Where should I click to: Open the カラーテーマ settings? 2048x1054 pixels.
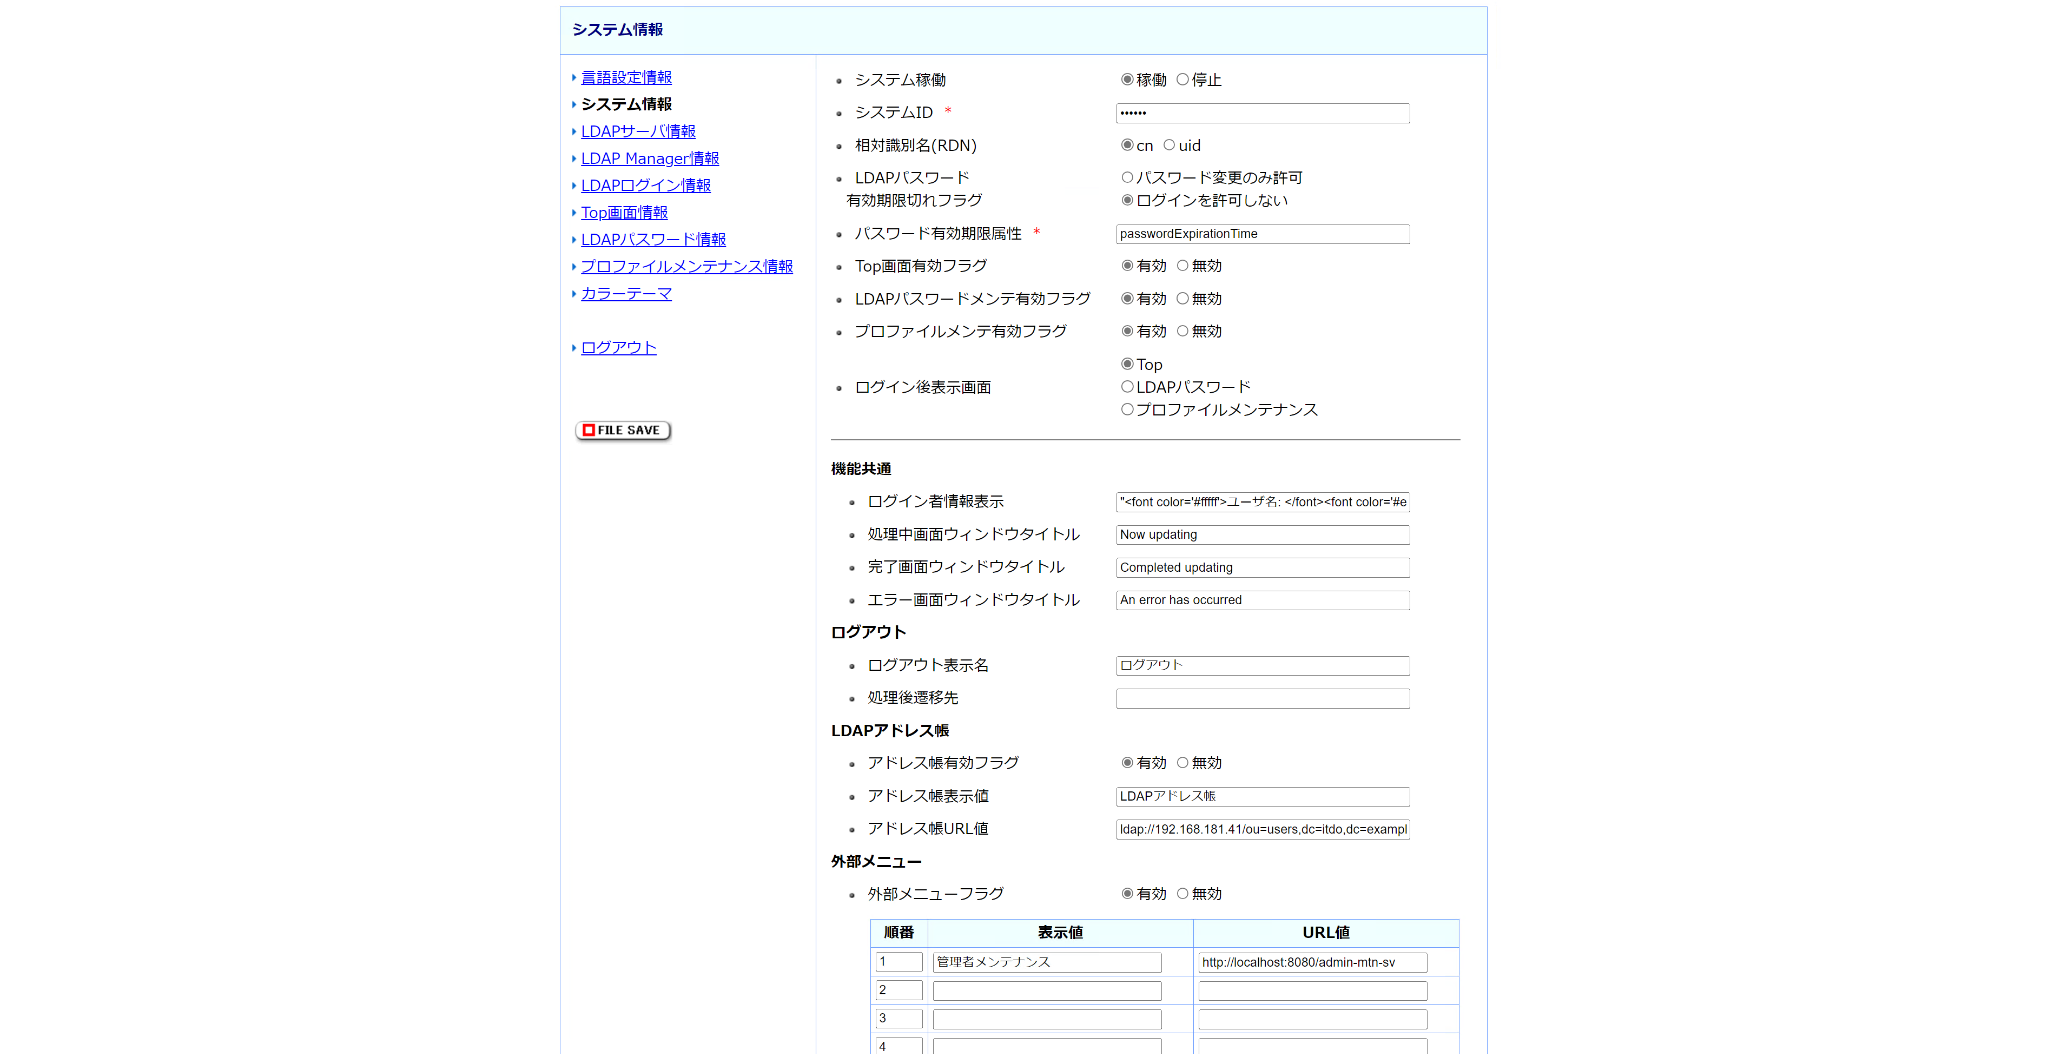[625, 293]
